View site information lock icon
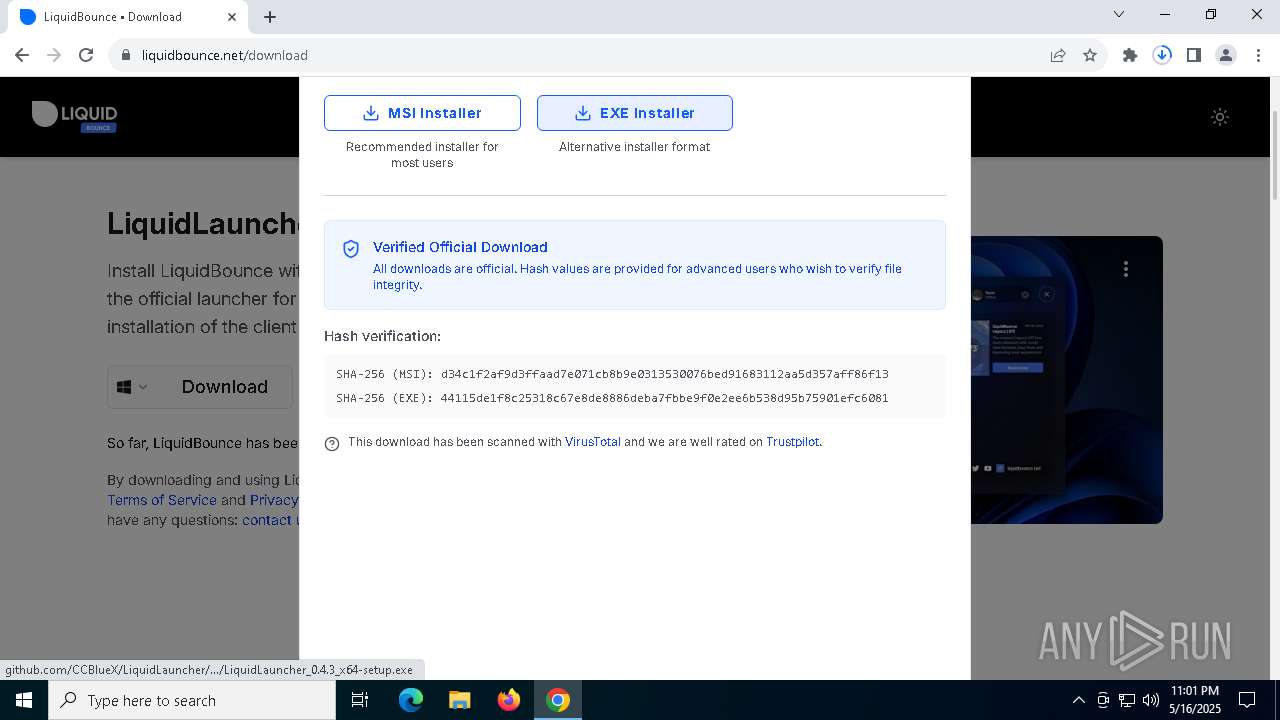The height and width of the screenshot is (720, 1280). tap(126, 55)
